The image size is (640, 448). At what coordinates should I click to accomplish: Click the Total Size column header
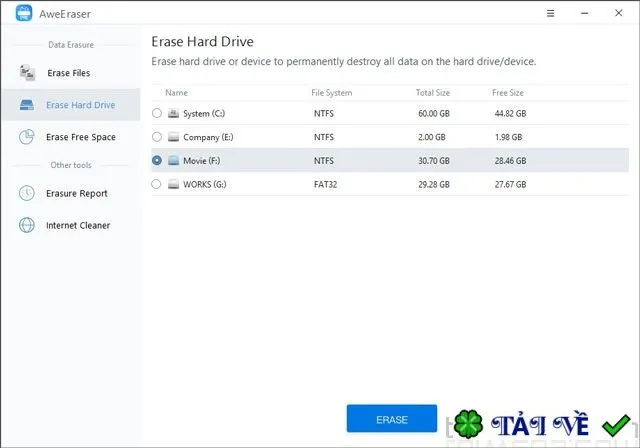[433, 93]
